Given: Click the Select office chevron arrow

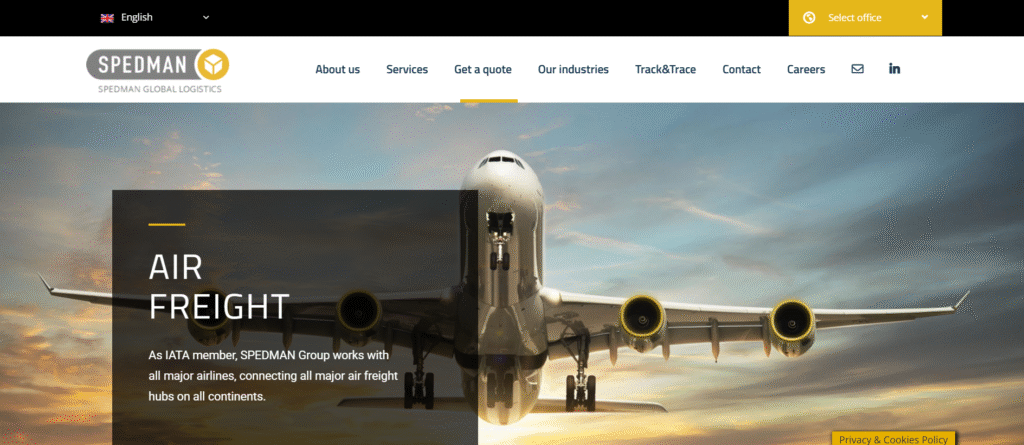Looking at the screenshot, I should click(x=925, y=18).
